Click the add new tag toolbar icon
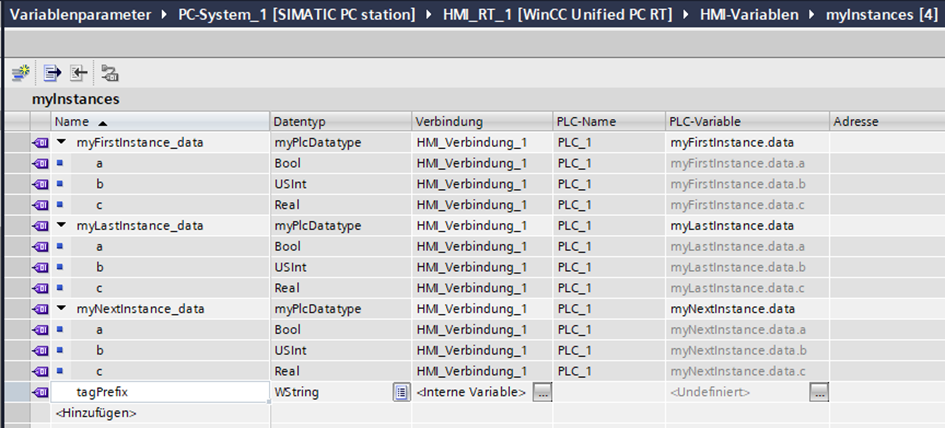945x428 pixels. 20,73
